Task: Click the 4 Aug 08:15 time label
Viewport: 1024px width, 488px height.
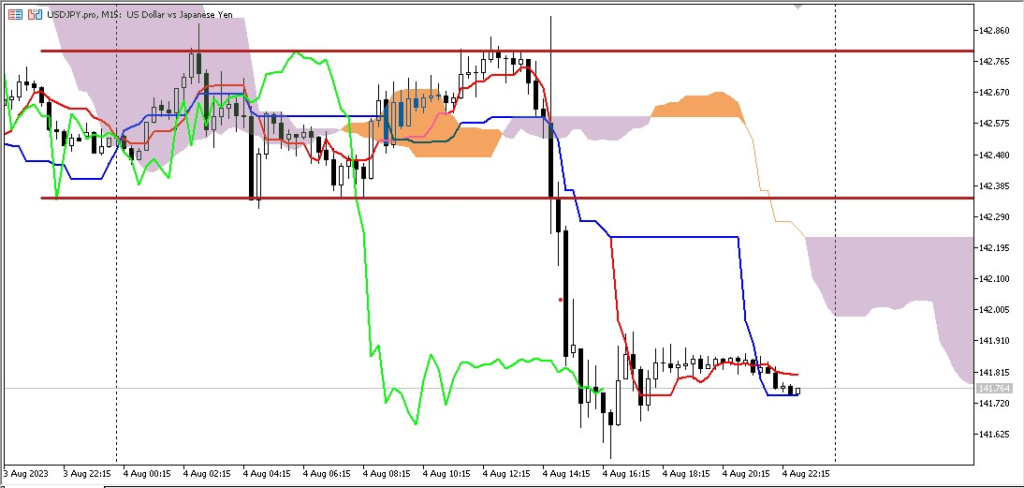Action: [387, 473]
